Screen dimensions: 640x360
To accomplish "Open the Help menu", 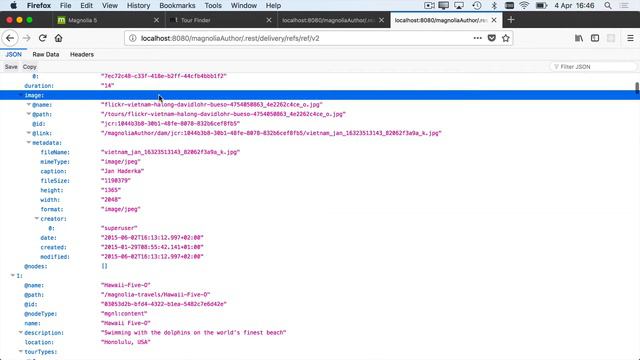I will [273, 5].
